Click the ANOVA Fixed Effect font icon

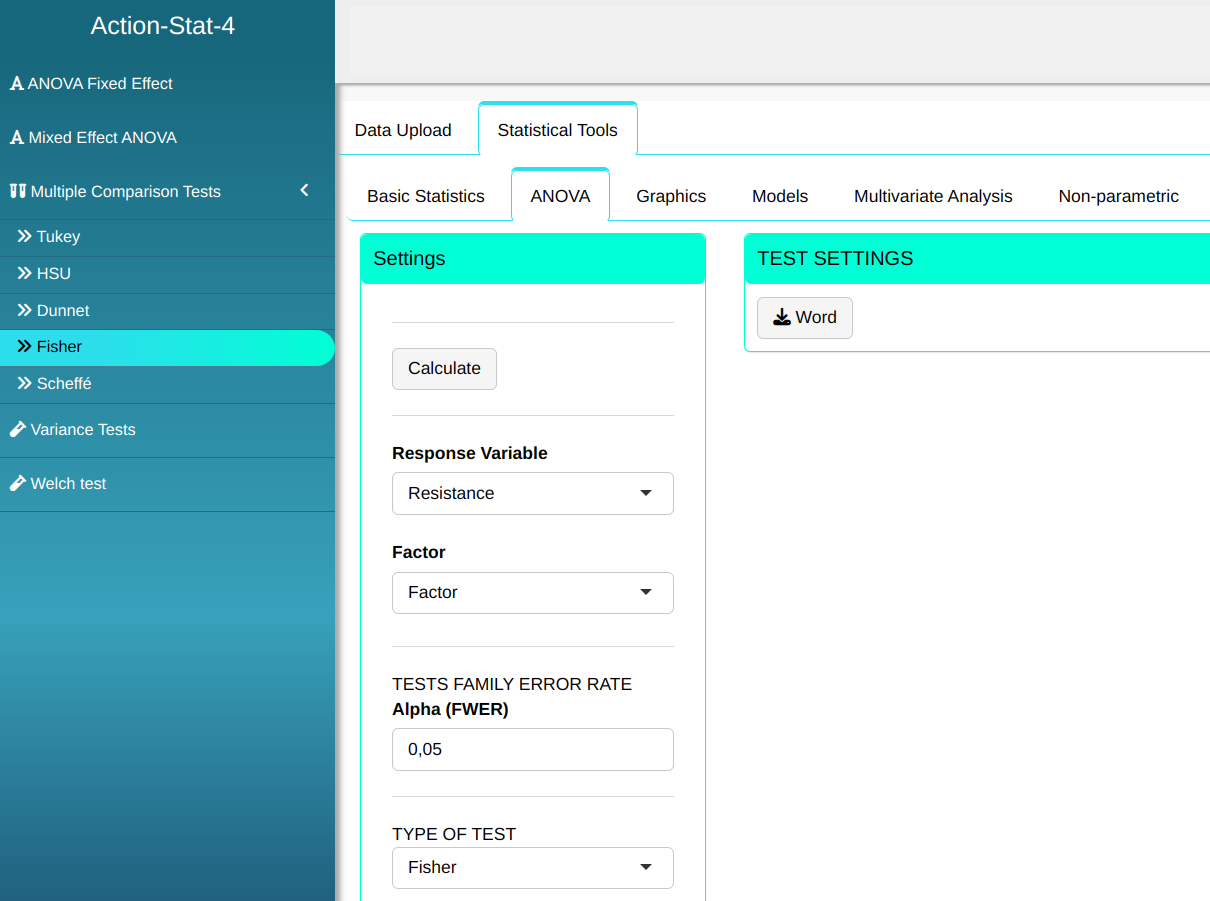coord(16,84)
